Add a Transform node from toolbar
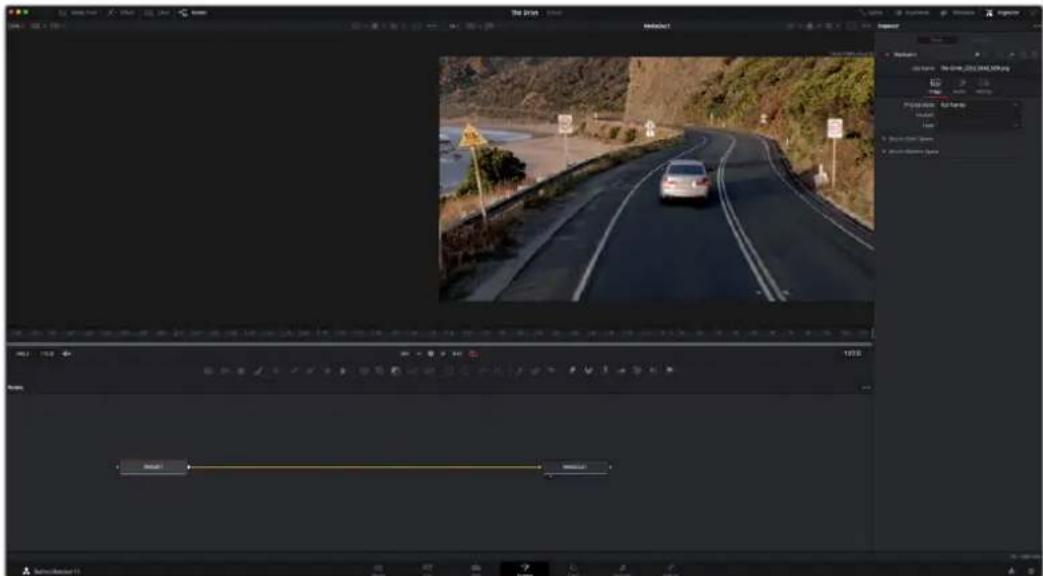 click(x=429, y=370)
